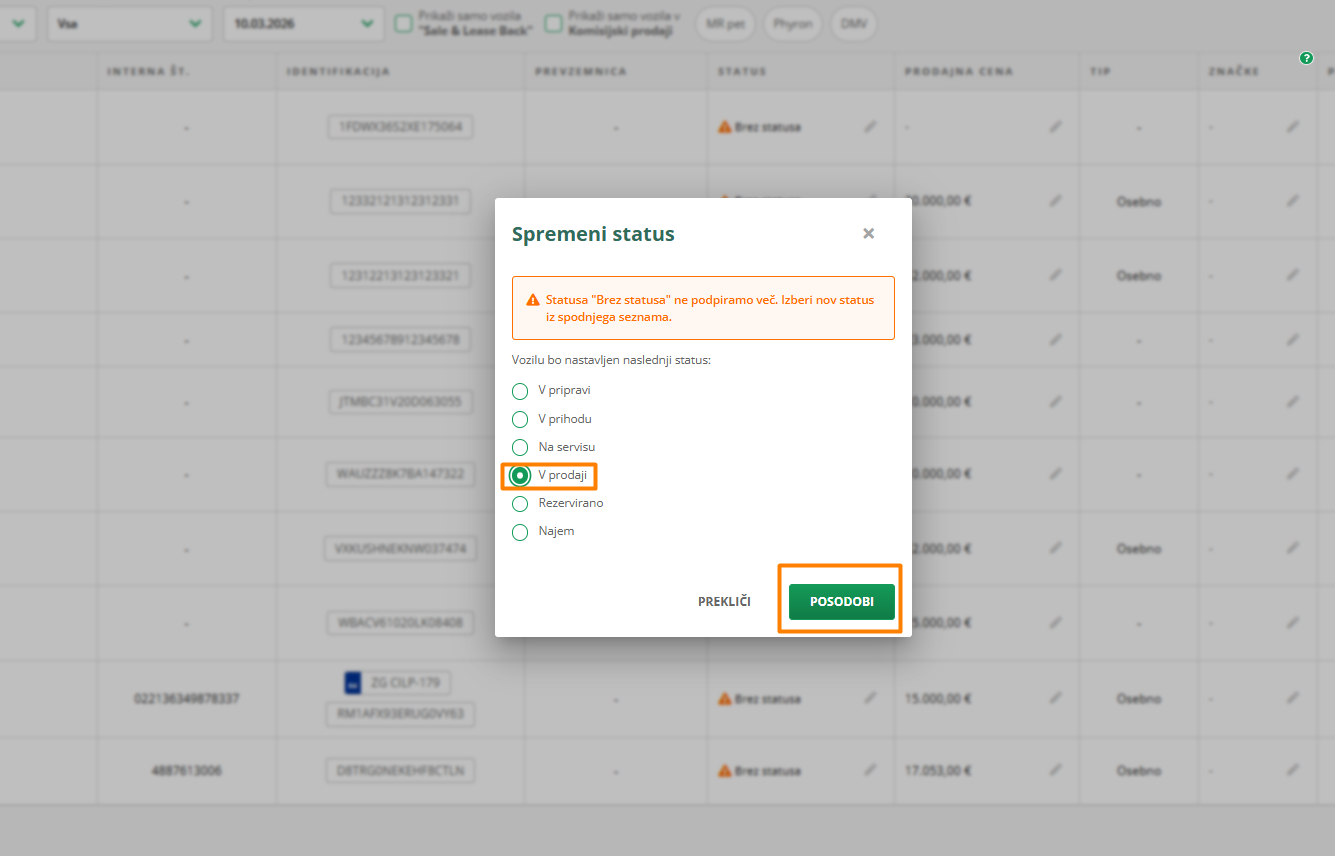Tick the Komisijski prodaji checkbox

[x=553, y=23]
